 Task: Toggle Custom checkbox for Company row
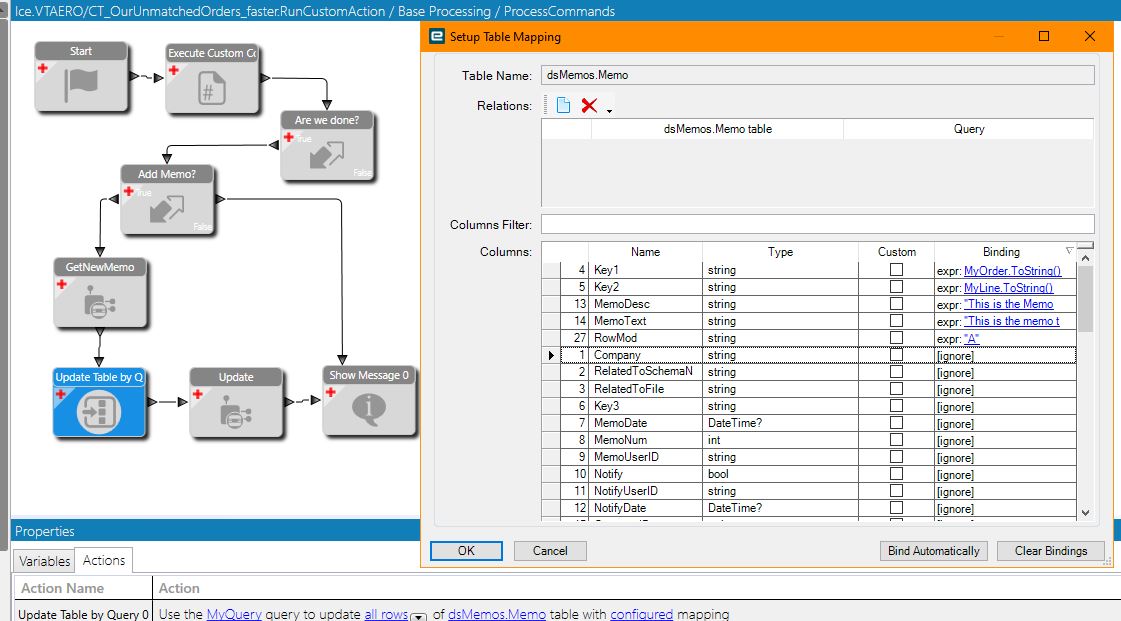(896, 354)
